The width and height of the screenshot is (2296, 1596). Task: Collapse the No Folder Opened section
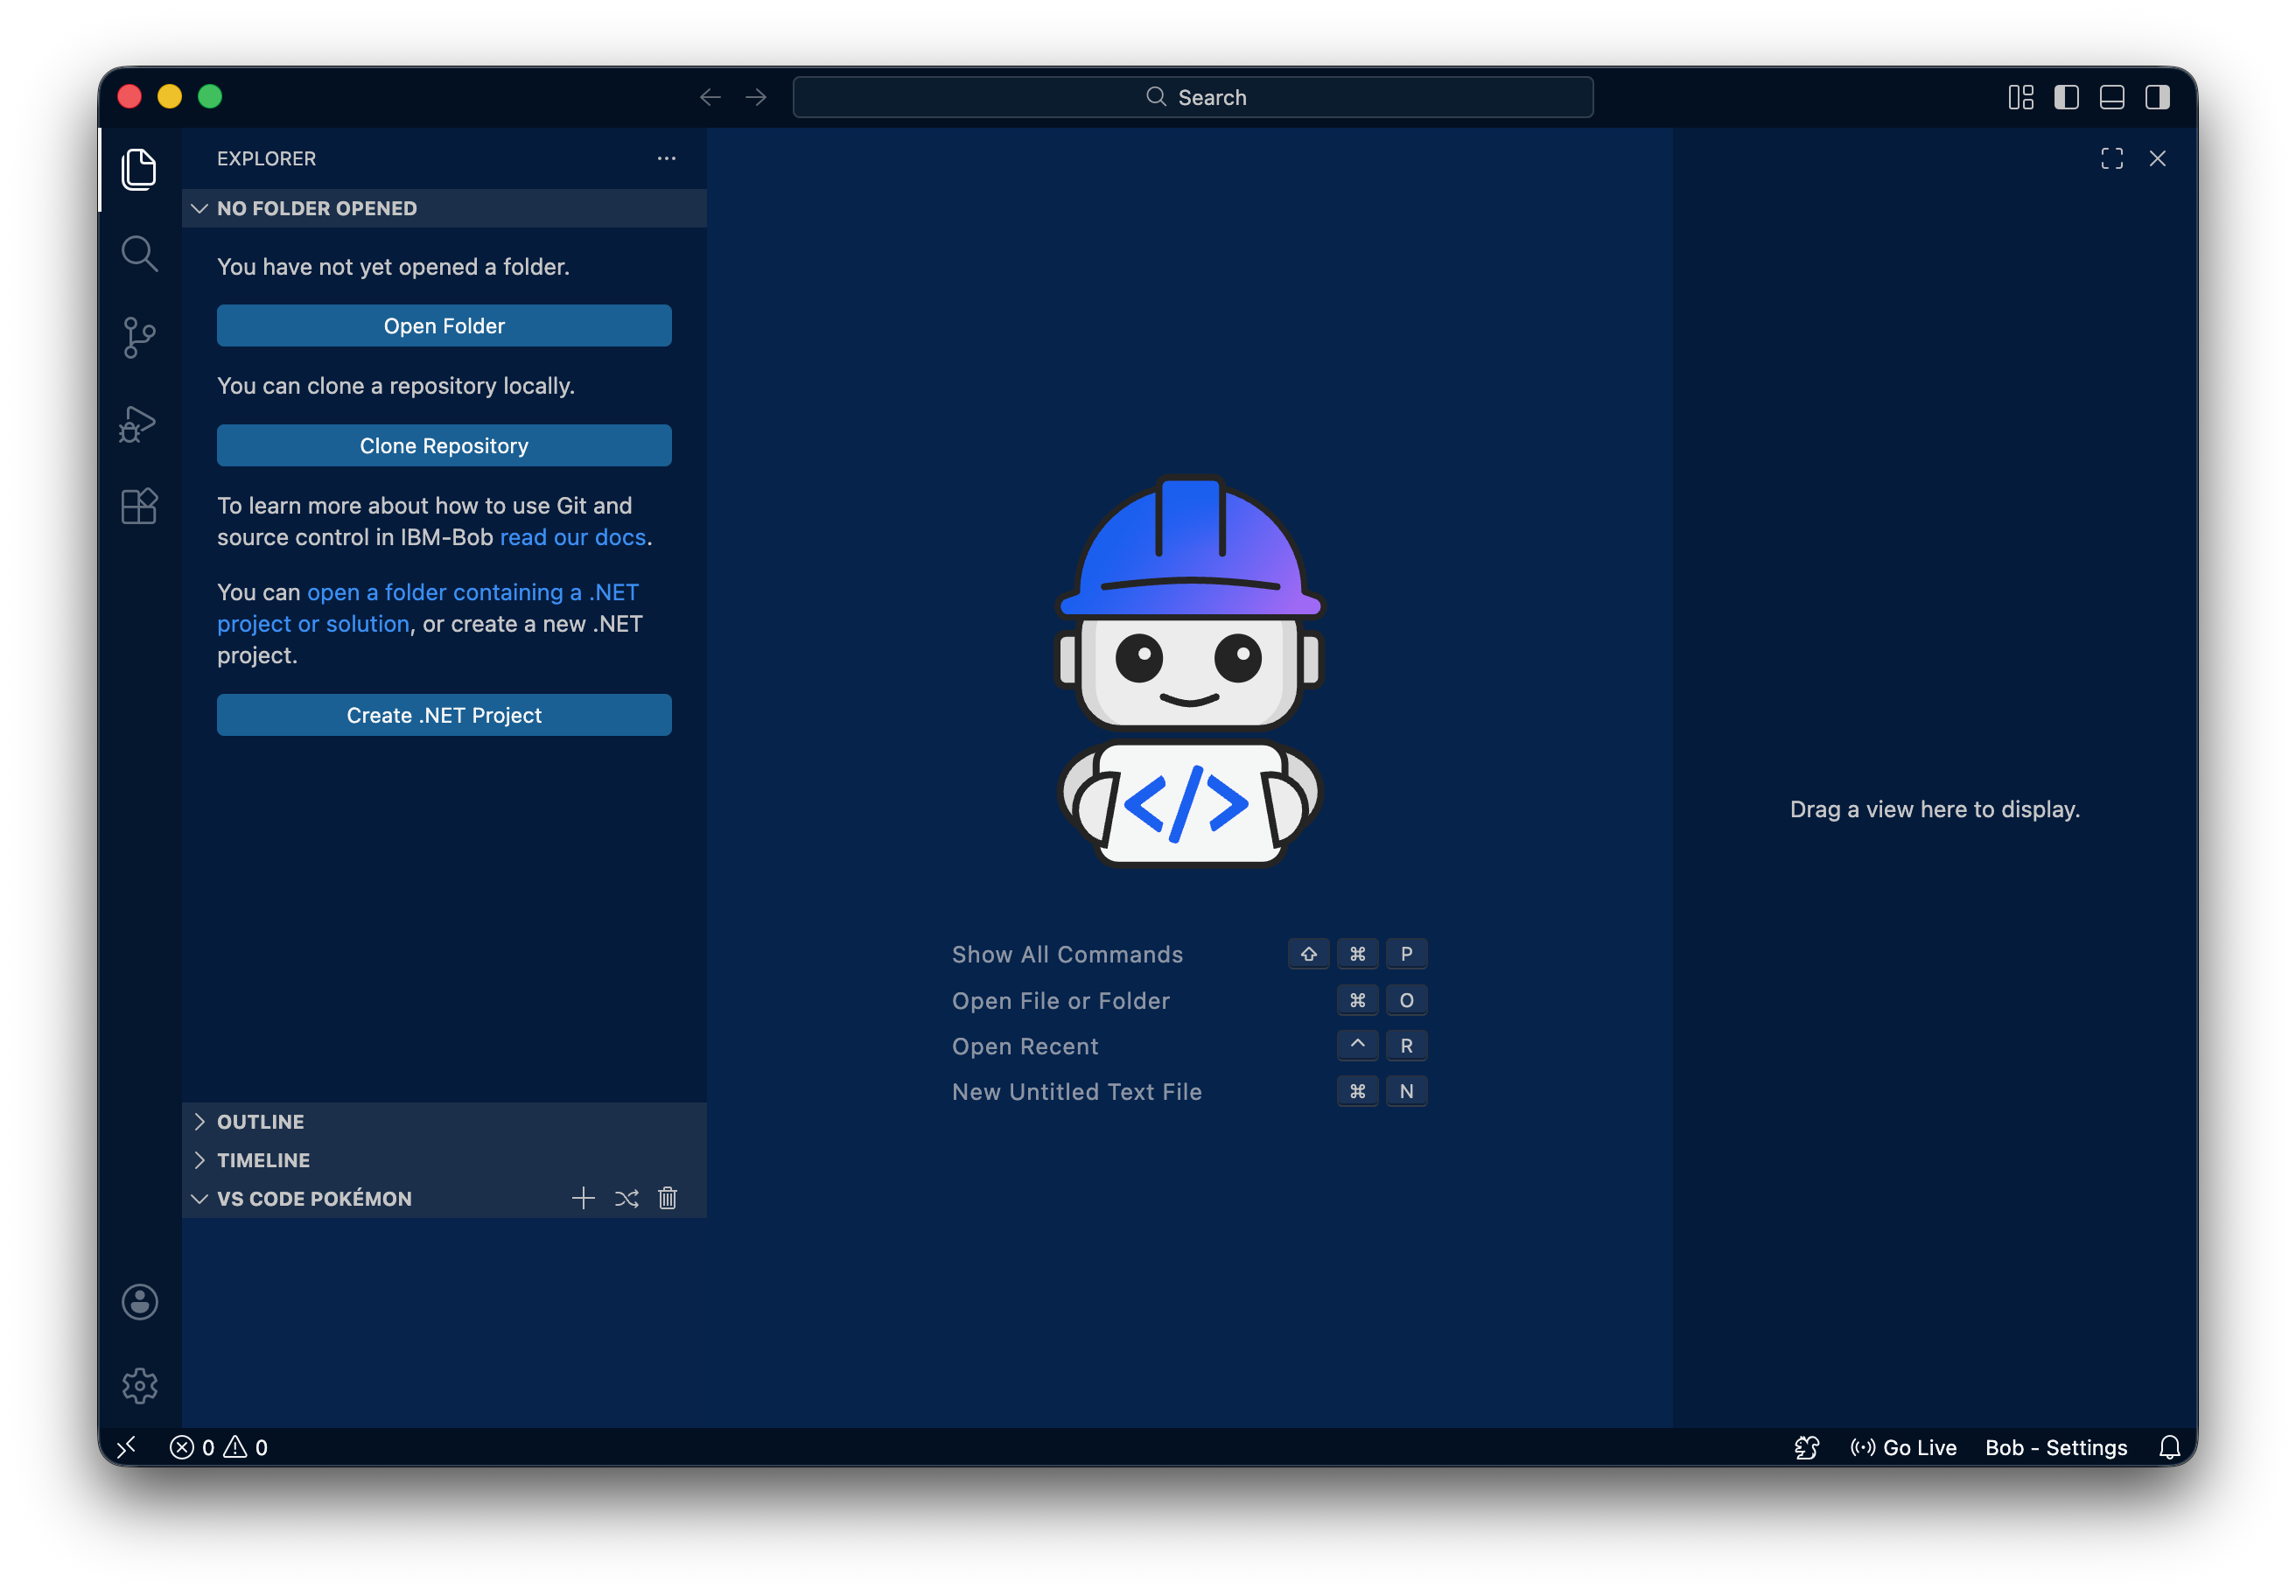[316, 208]
